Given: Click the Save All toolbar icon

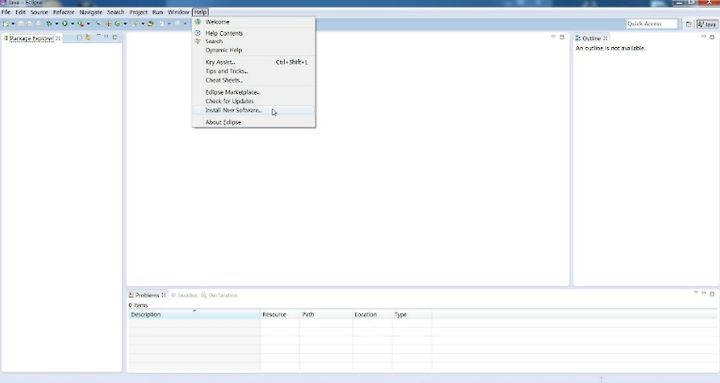Looking at the screenshot, I should (x=29, y=23).
